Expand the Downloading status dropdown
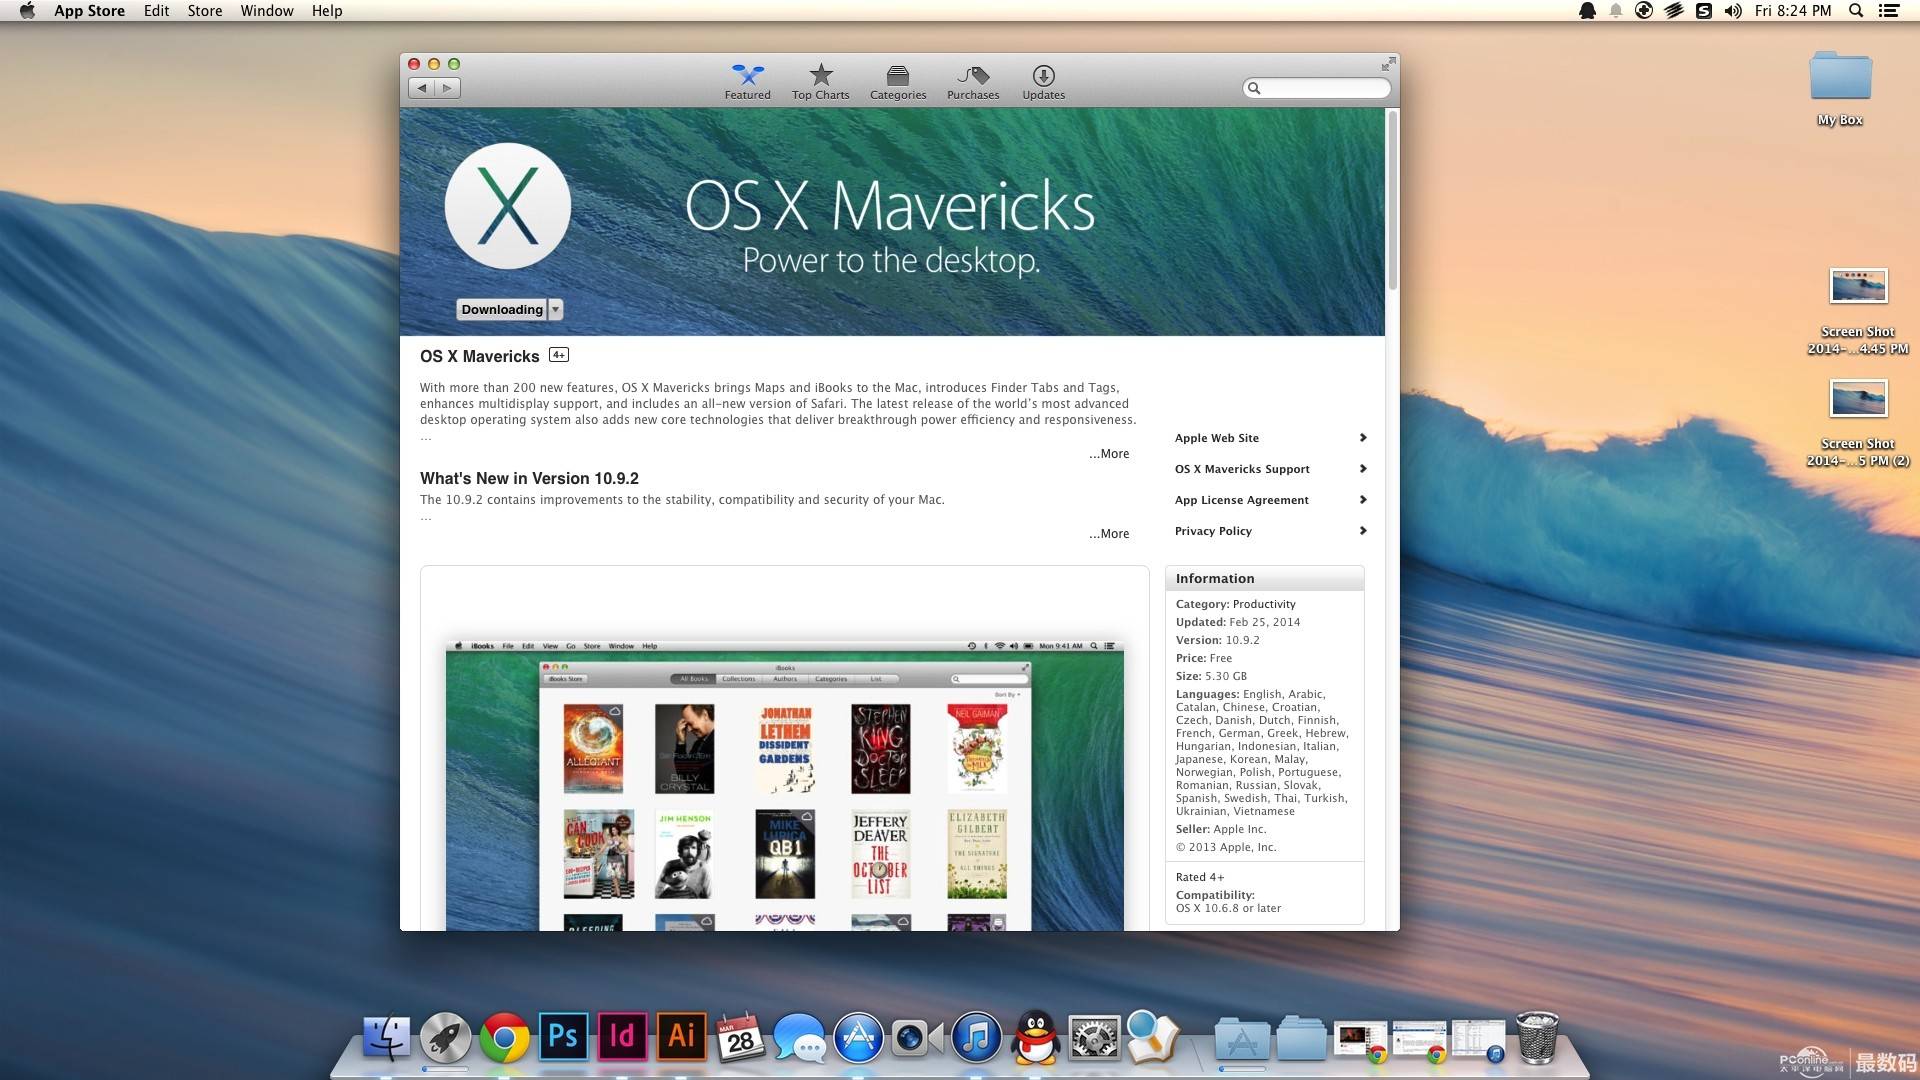Image resolution: width=1920 pixels, height=1080 pixels. pyautogui.click(x=555, y=310)
